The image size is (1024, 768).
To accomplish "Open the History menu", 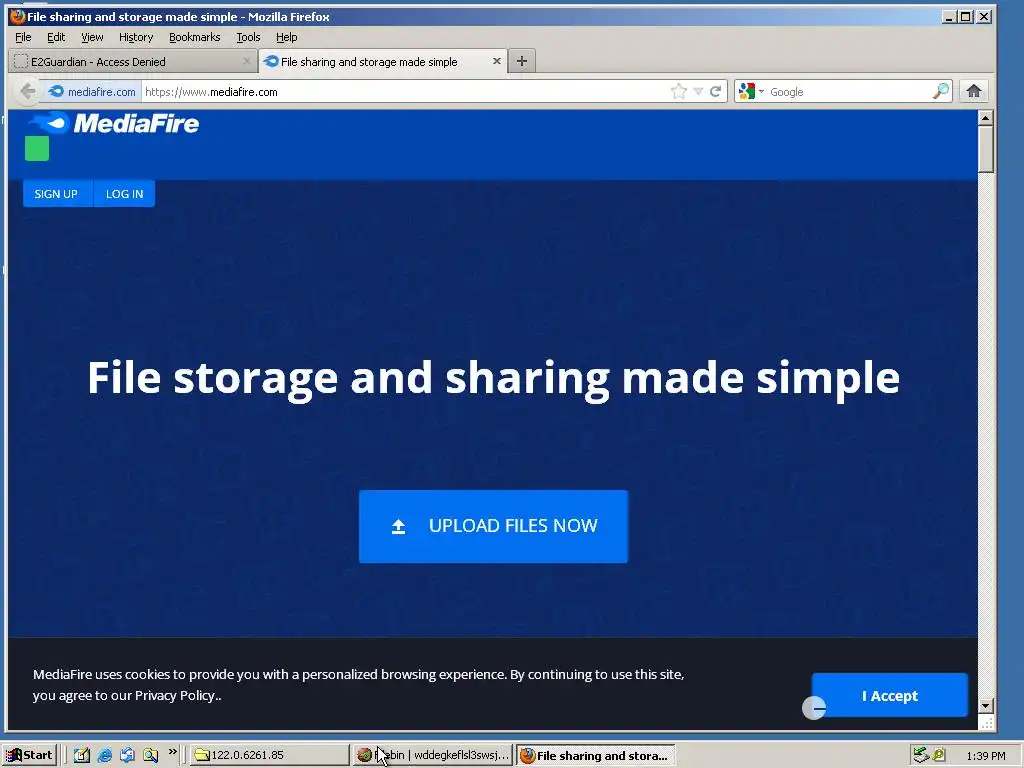I will pos(136,37).
